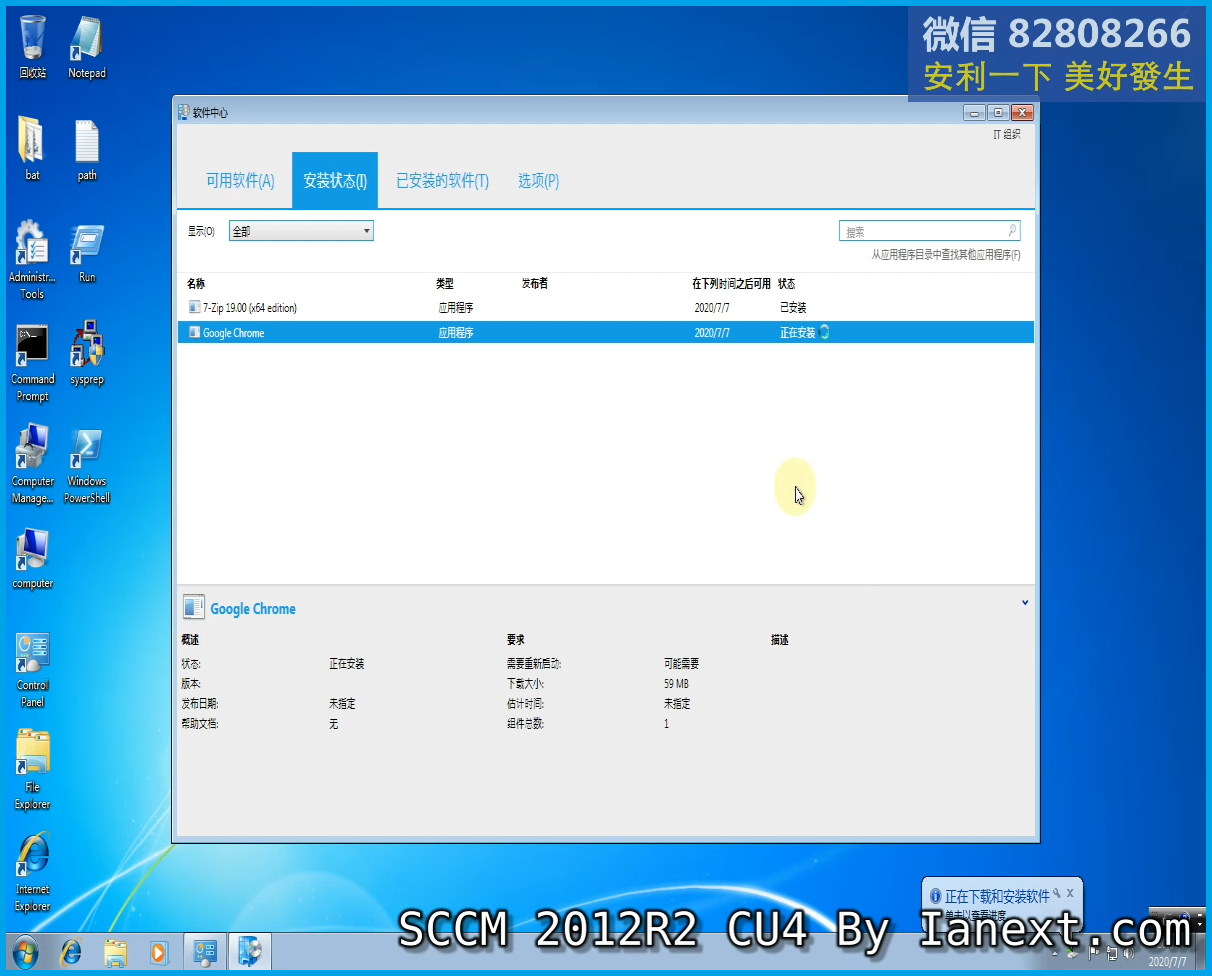This screenshot has height=976, width=1212.
Task: Open the Recycle Bin (回收站) desktop icon
Action: (32, 47)
